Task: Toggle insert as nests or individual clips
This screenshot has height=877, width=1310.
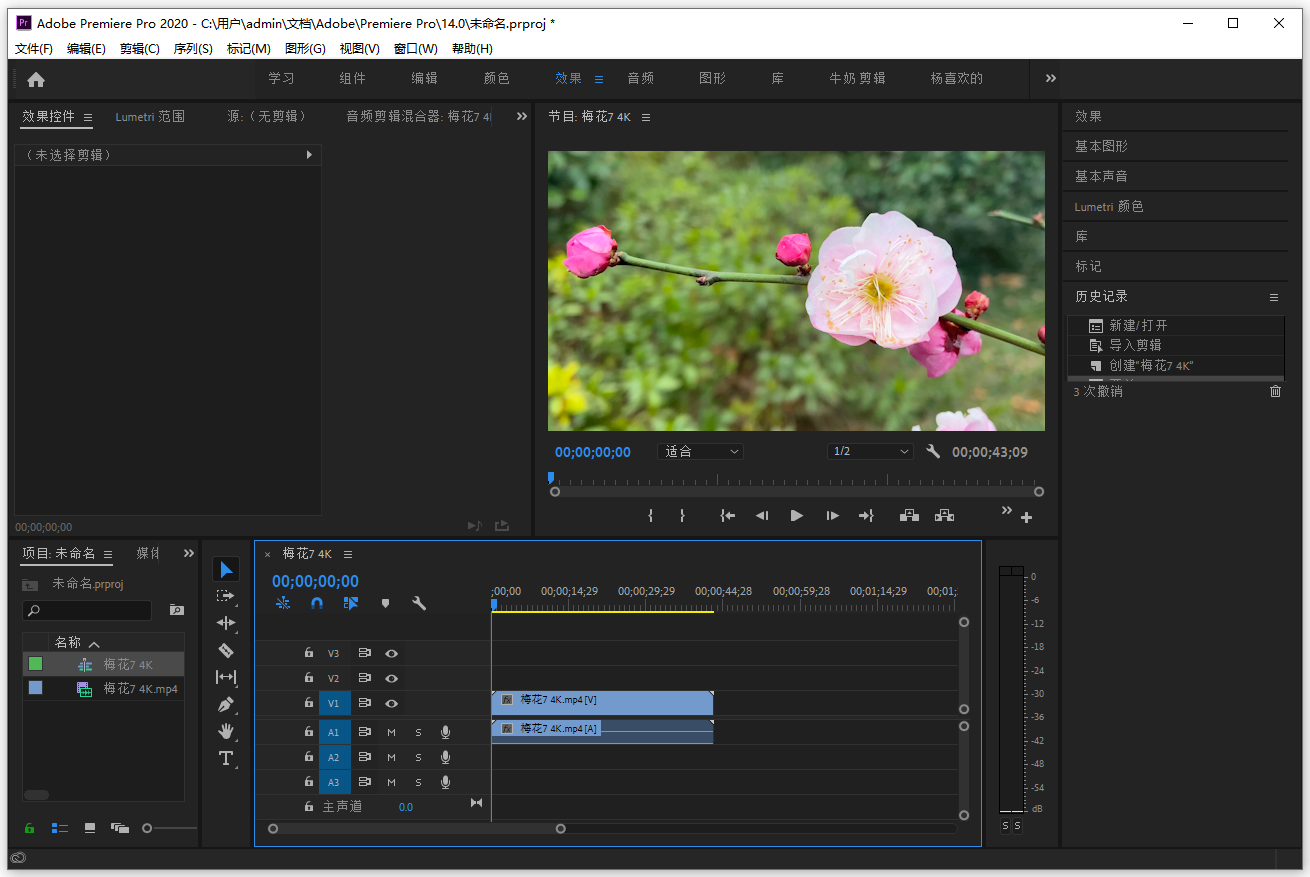Action: (x=283, y=603)
